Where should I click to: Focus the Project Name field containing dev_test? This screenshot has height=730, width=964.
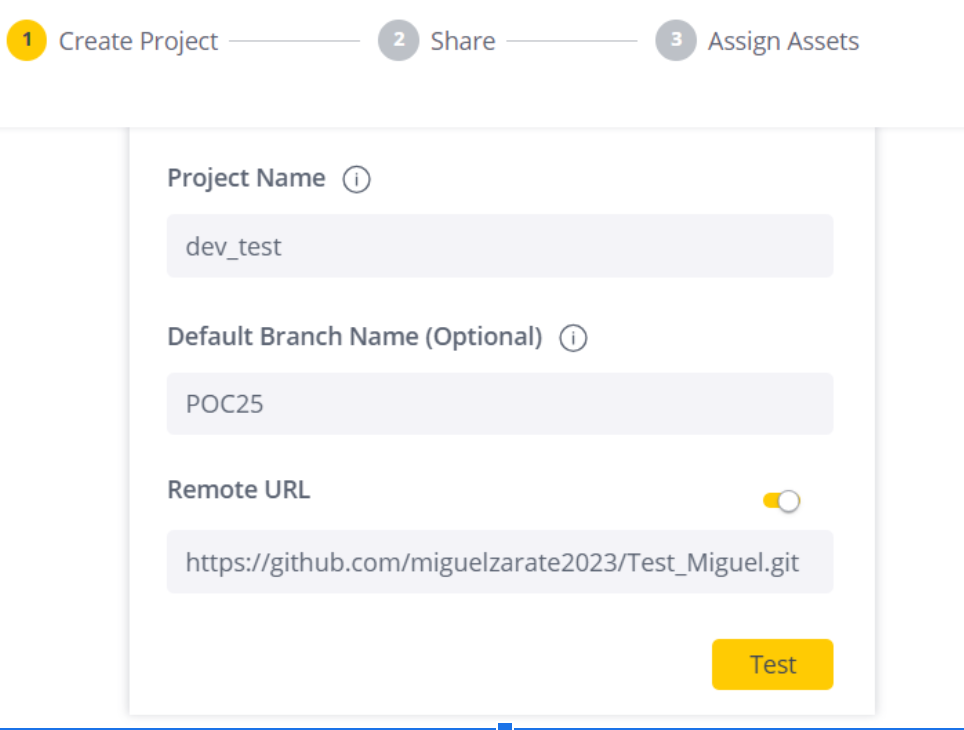point(499,246)
